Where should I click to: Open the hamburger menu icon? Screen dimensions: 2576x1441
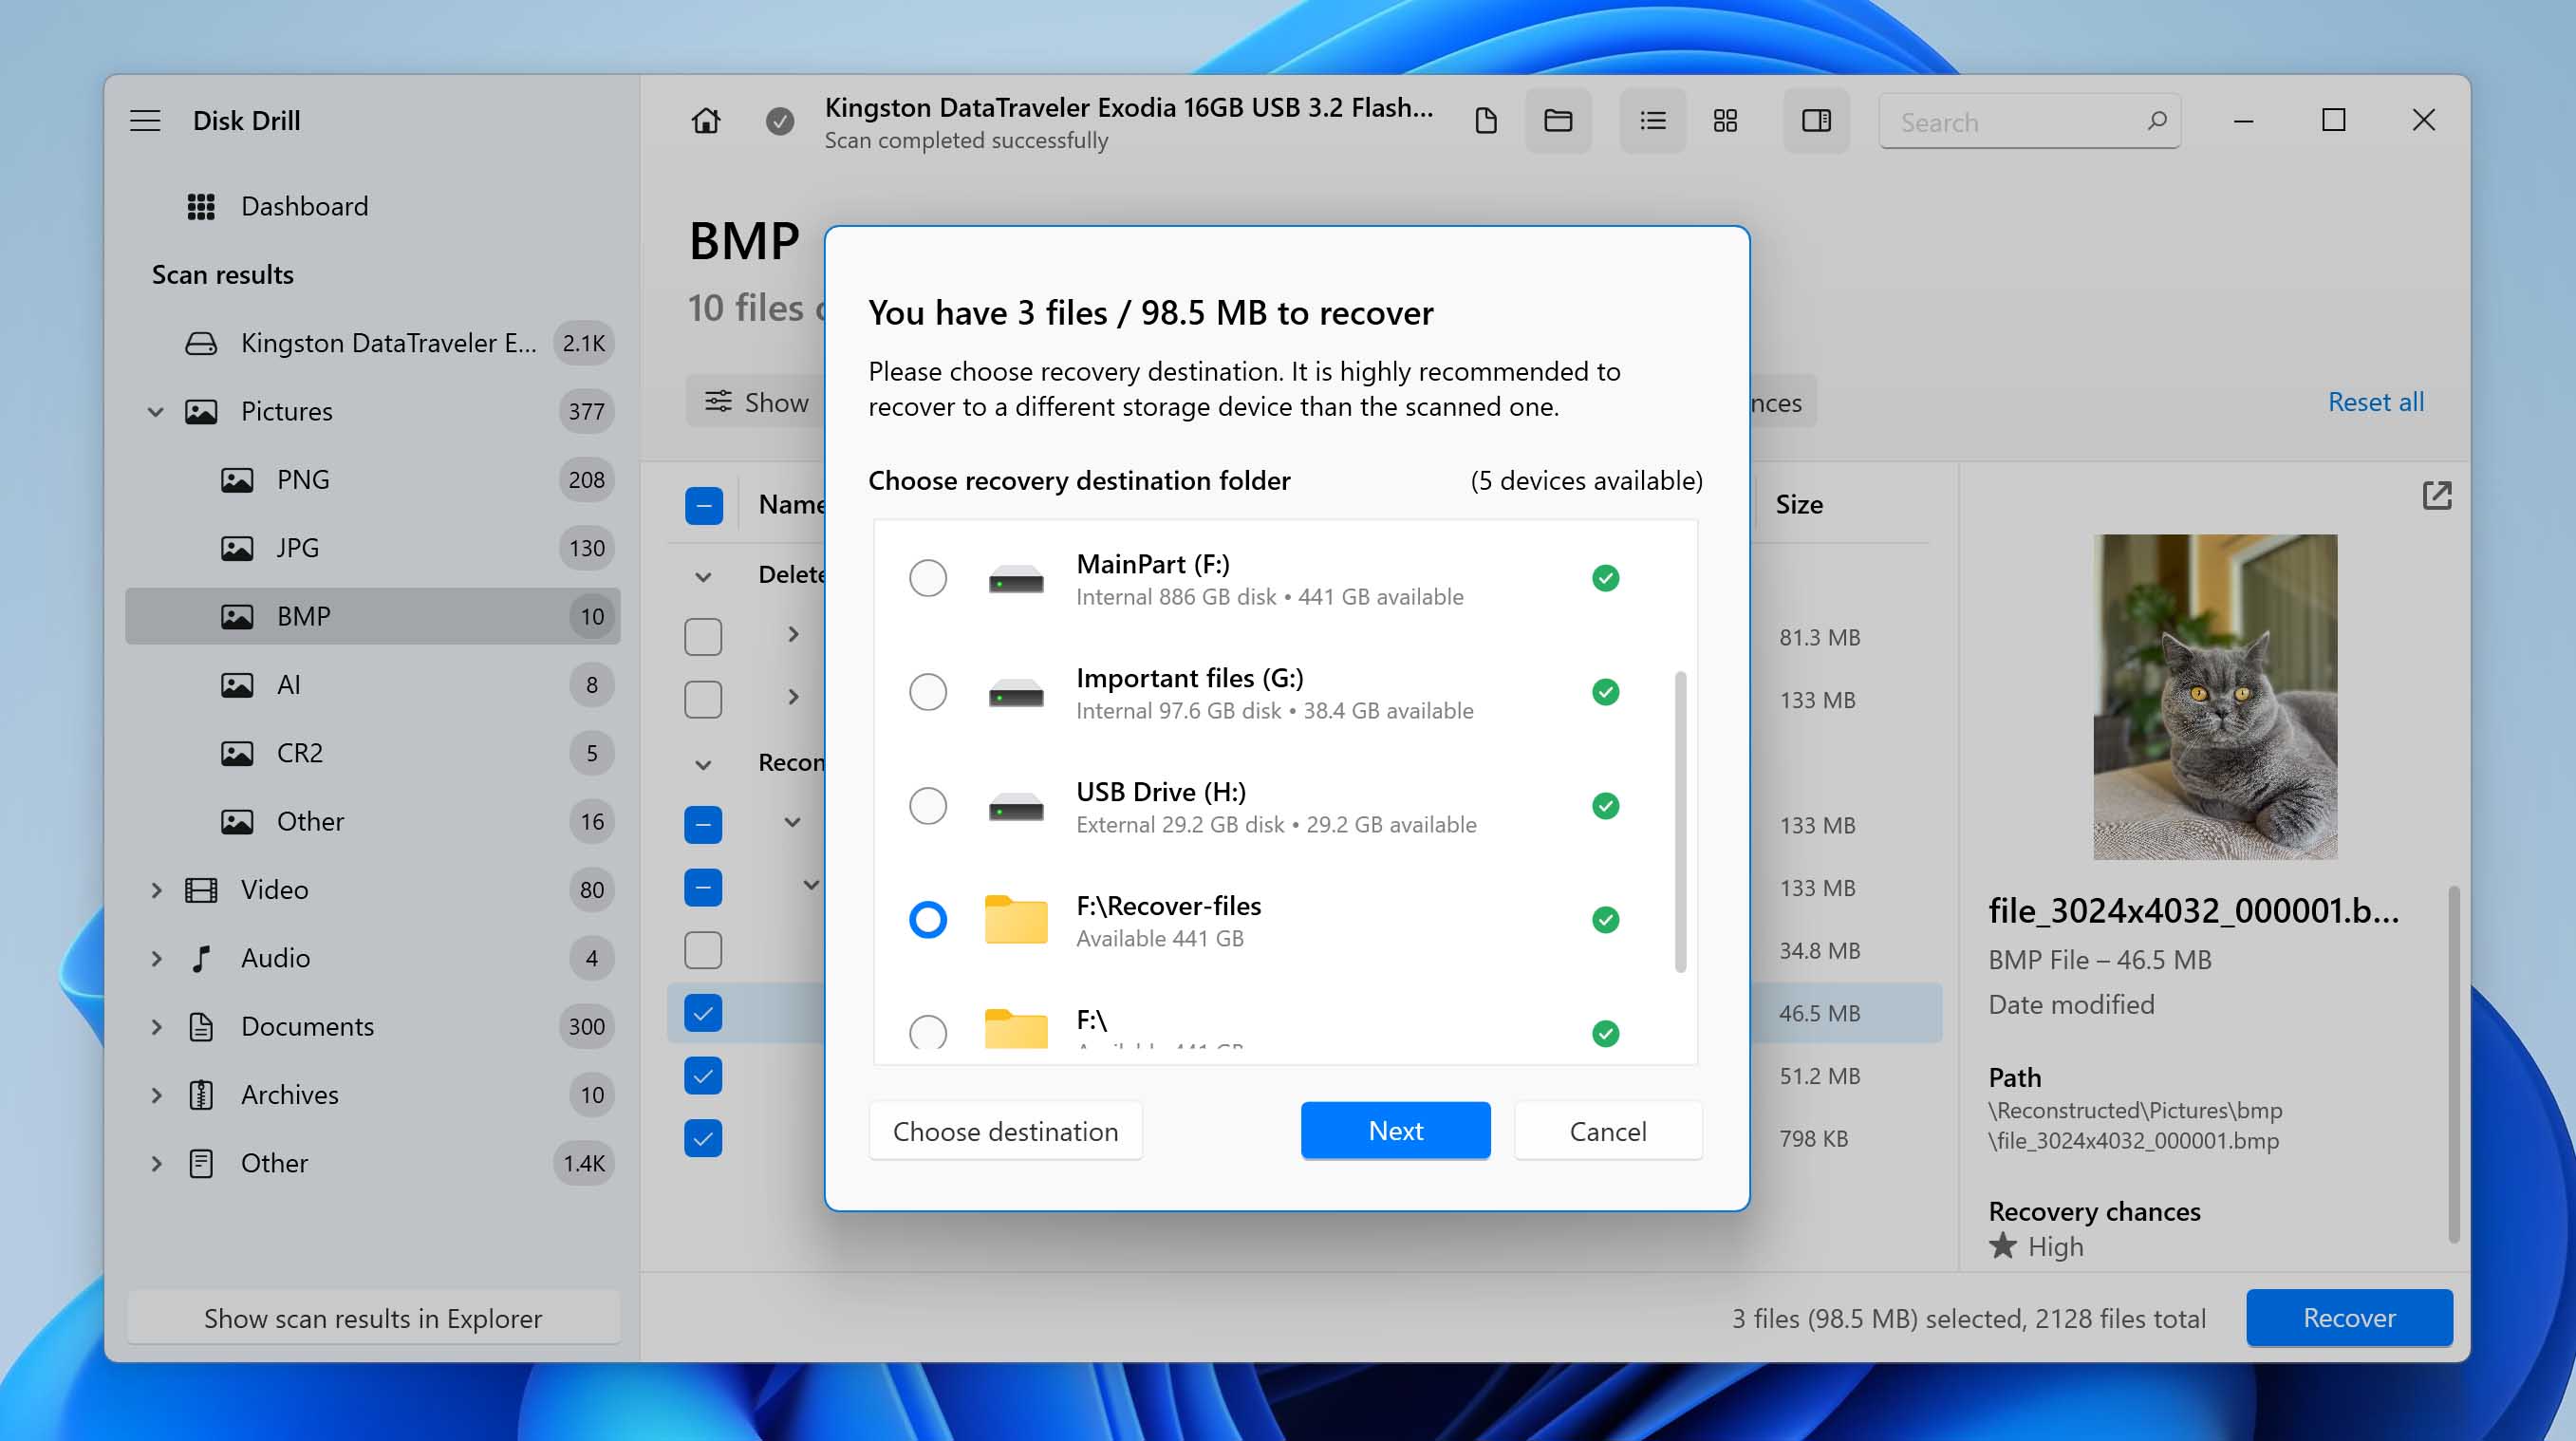pos(147,121)
